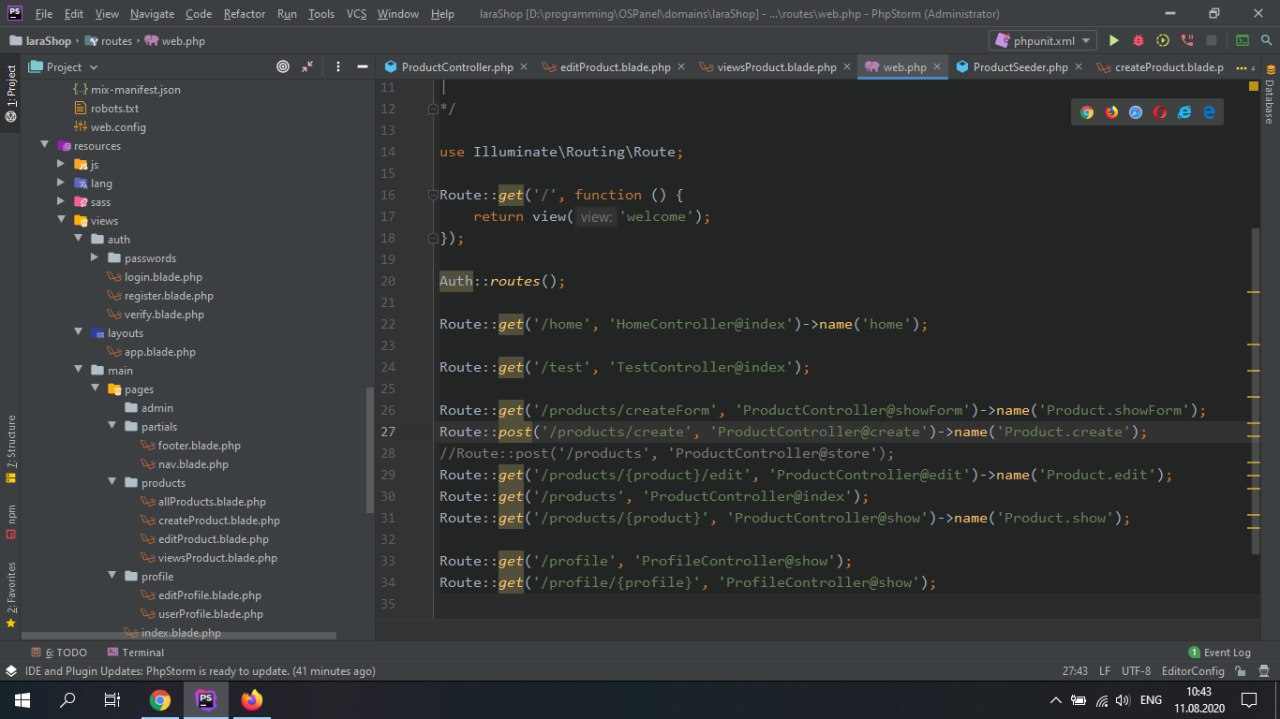The image size is (1280, 719).
Task: Open Search Everywhere magnifier icon
Action: coord(1266,41)
